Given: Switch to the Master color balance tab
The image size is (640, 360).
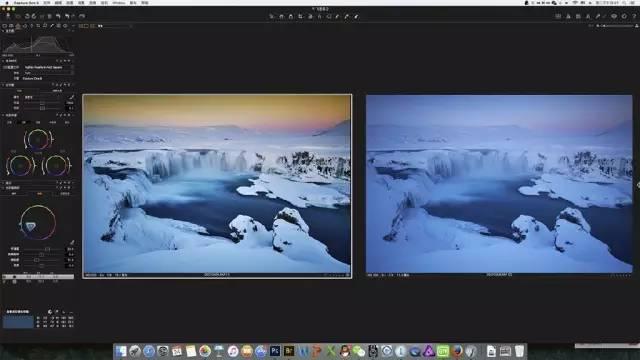Looking at the screenshot, I should click(9, 122).
